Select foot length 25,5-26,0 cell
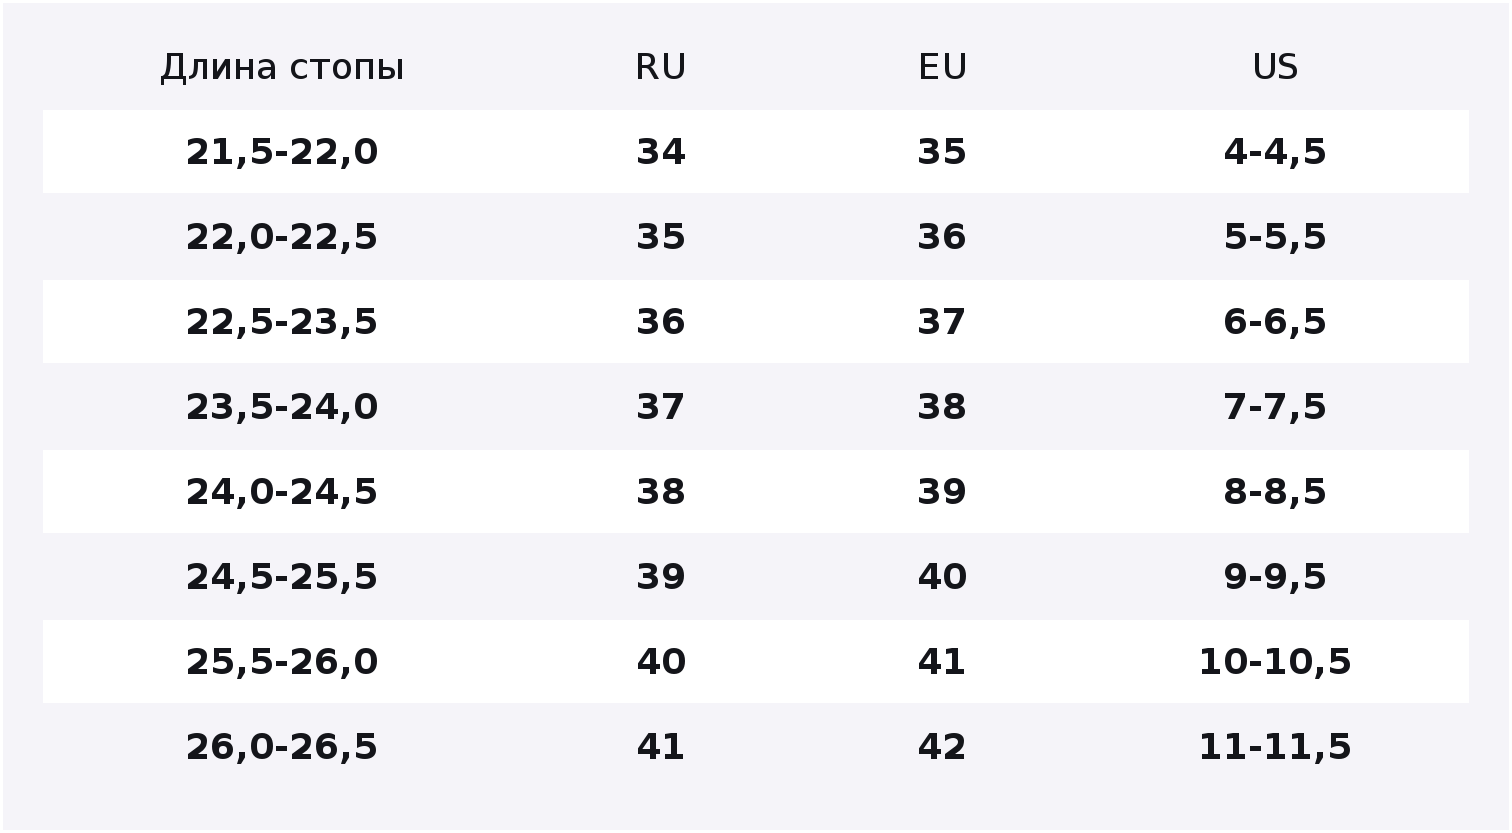This screenshot has width=1512, height=833. click(x=282, y=662)
